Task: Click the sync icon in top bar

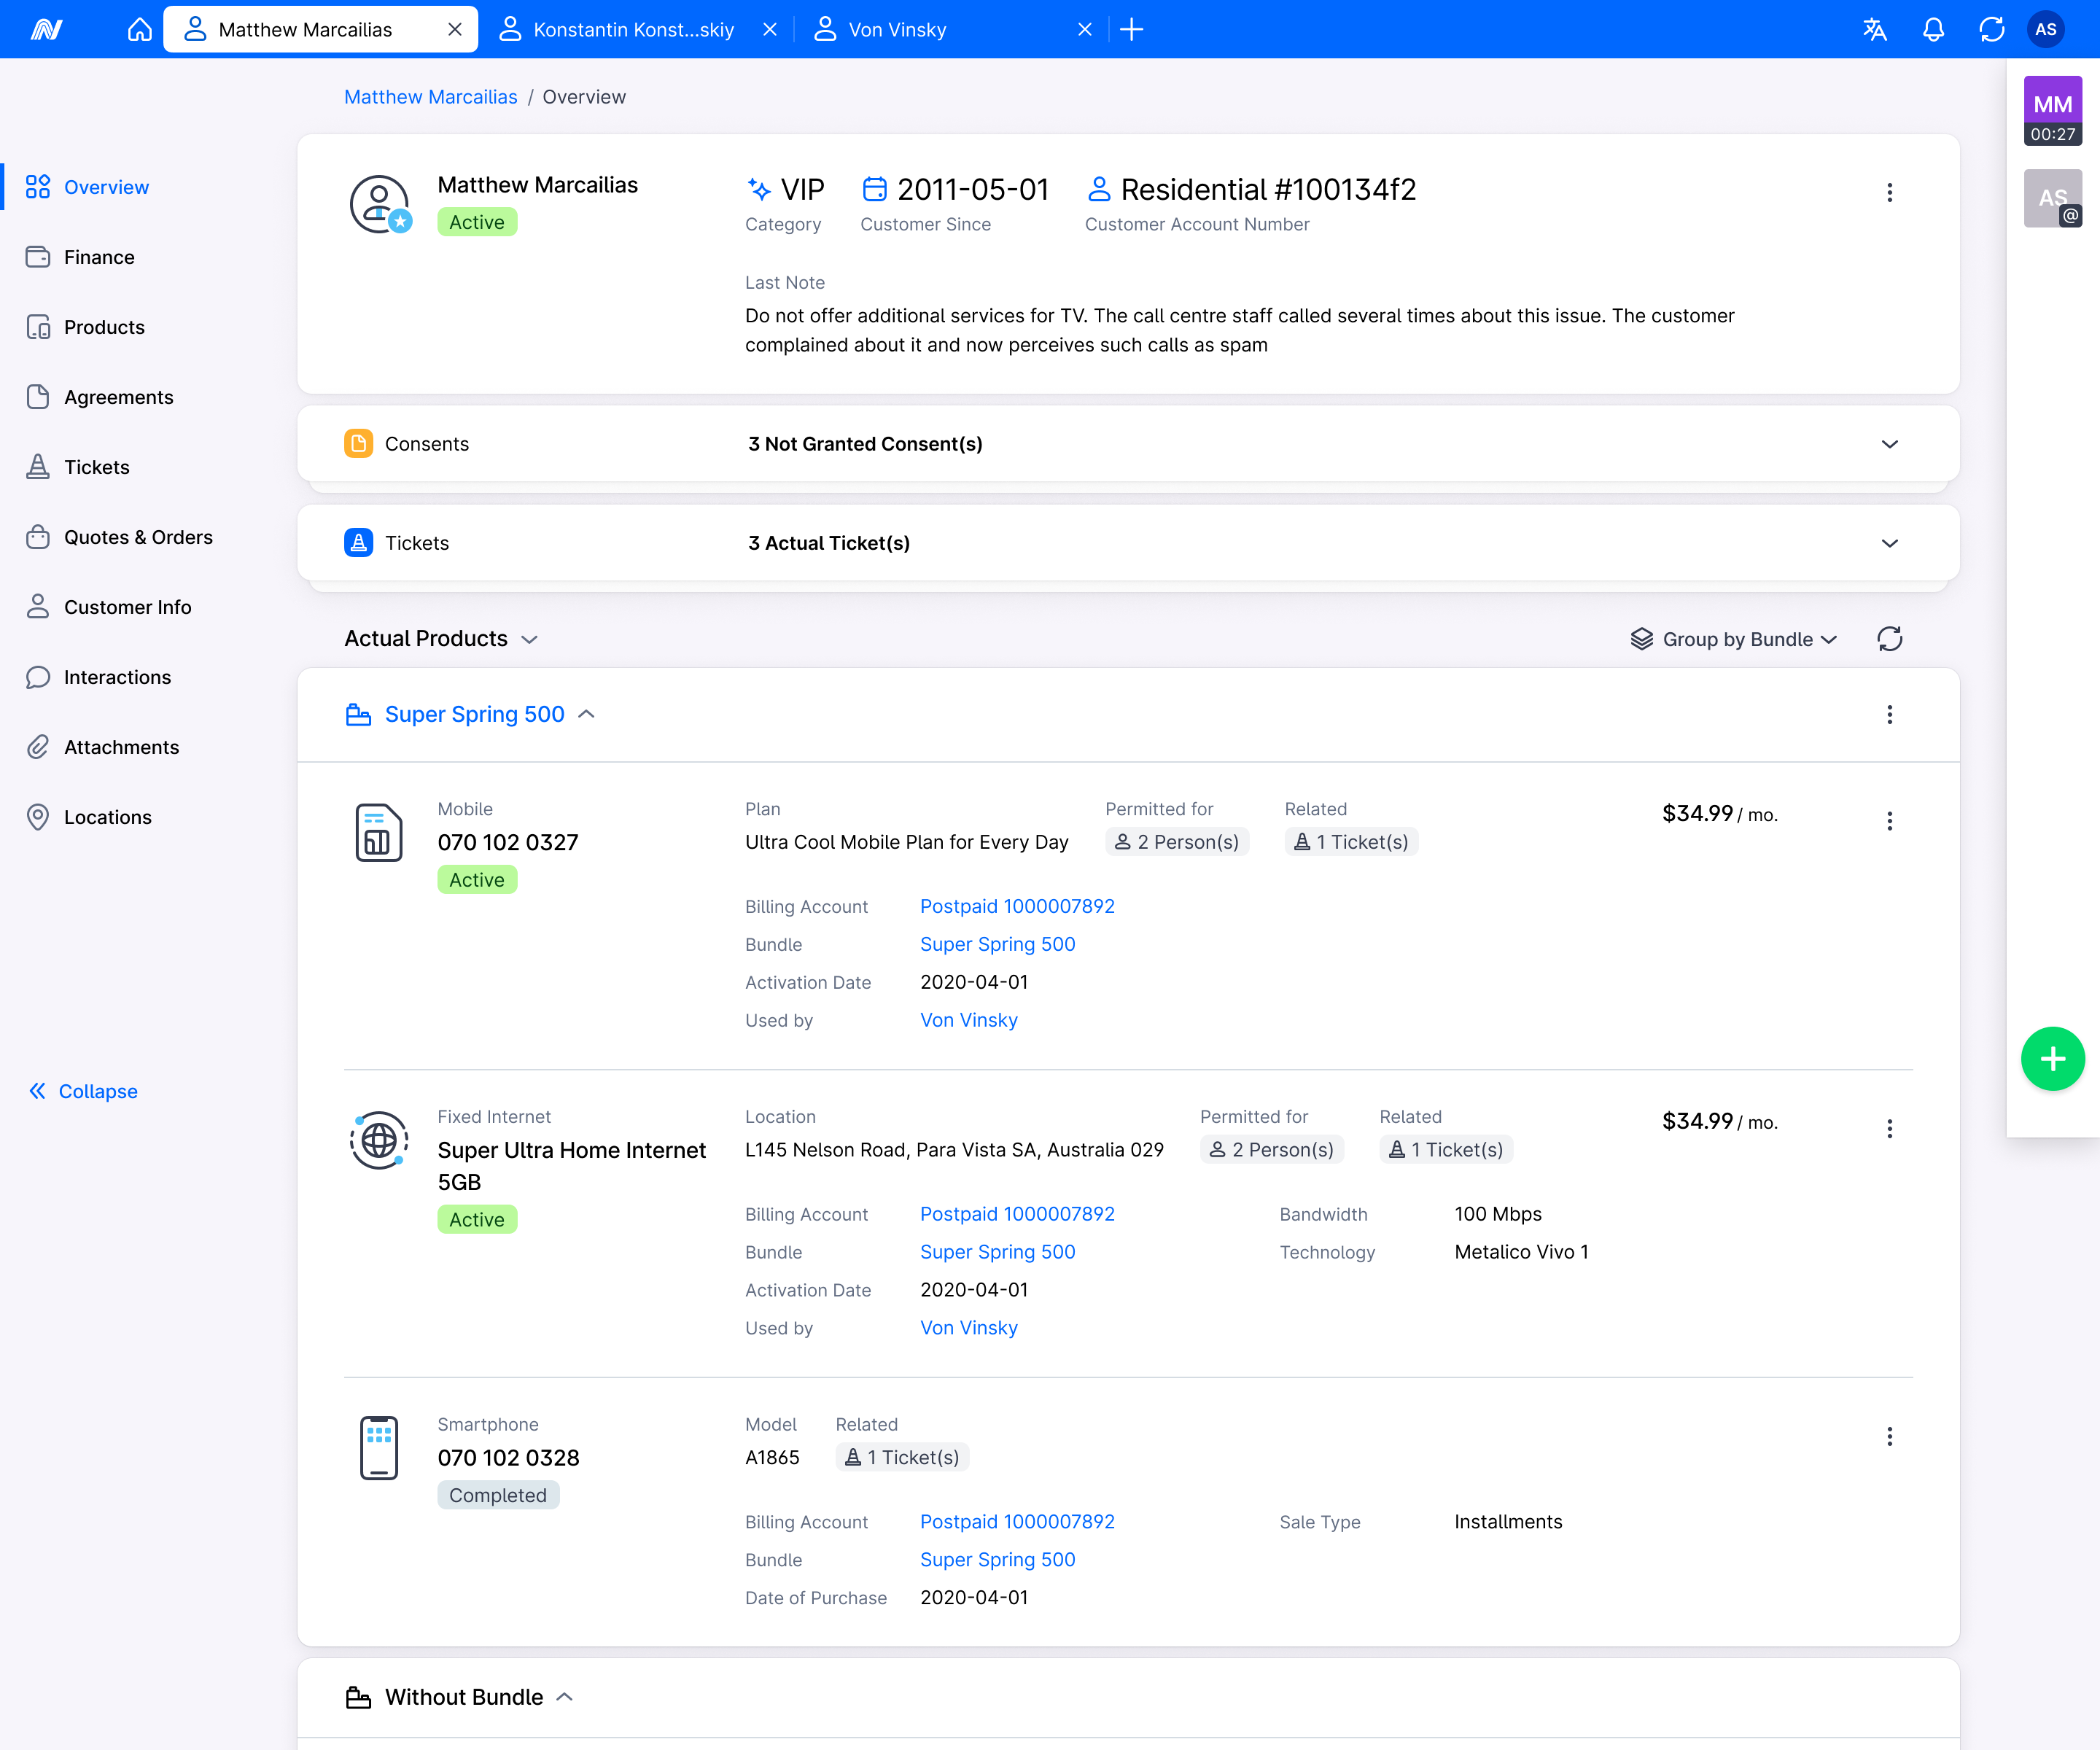Action: coord(1991,29)
